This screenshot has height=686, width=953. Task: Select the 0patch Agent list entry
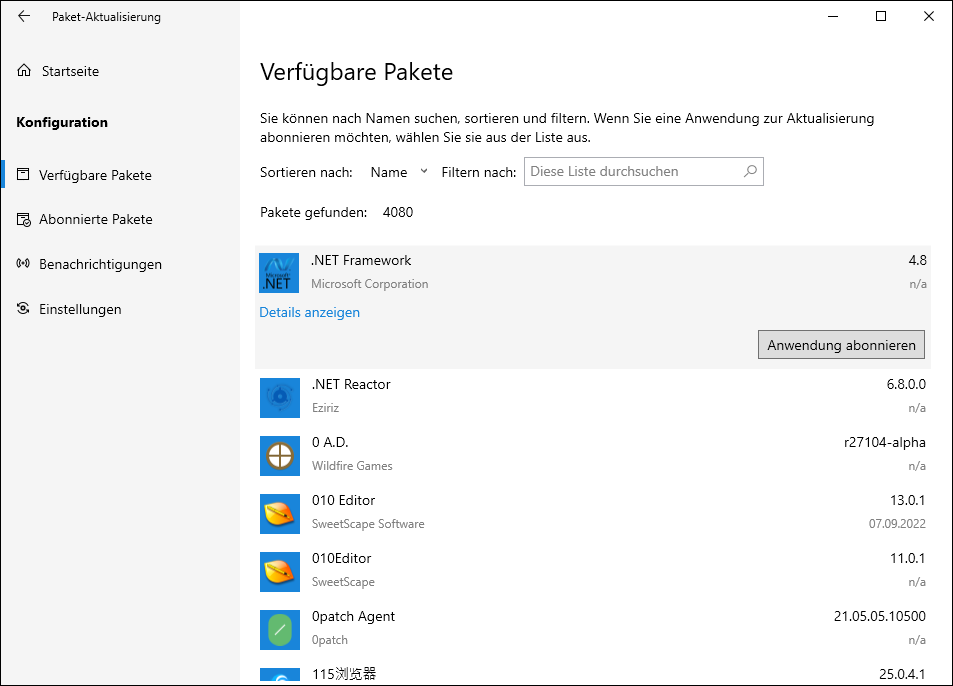(x=353, y=616)
